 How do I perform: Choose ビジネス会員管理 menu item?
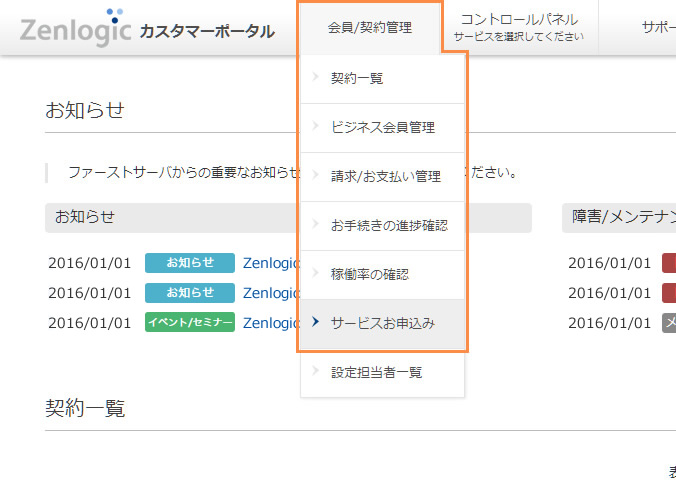382,127
